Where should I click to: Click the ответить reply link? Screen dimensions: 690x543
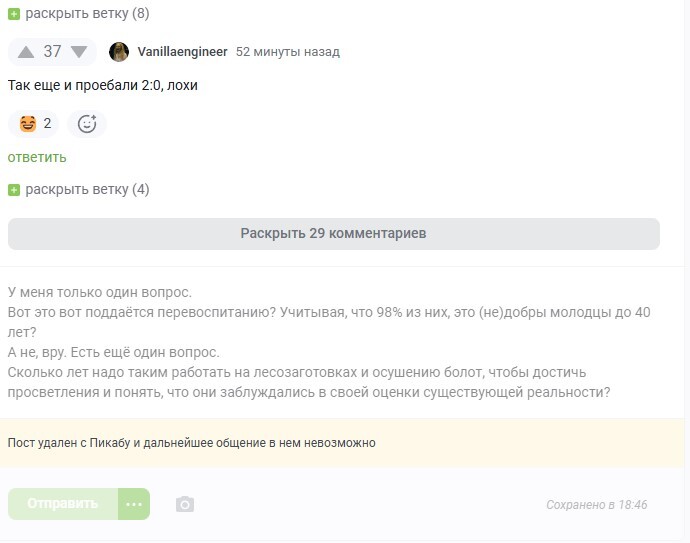(37, 157)
